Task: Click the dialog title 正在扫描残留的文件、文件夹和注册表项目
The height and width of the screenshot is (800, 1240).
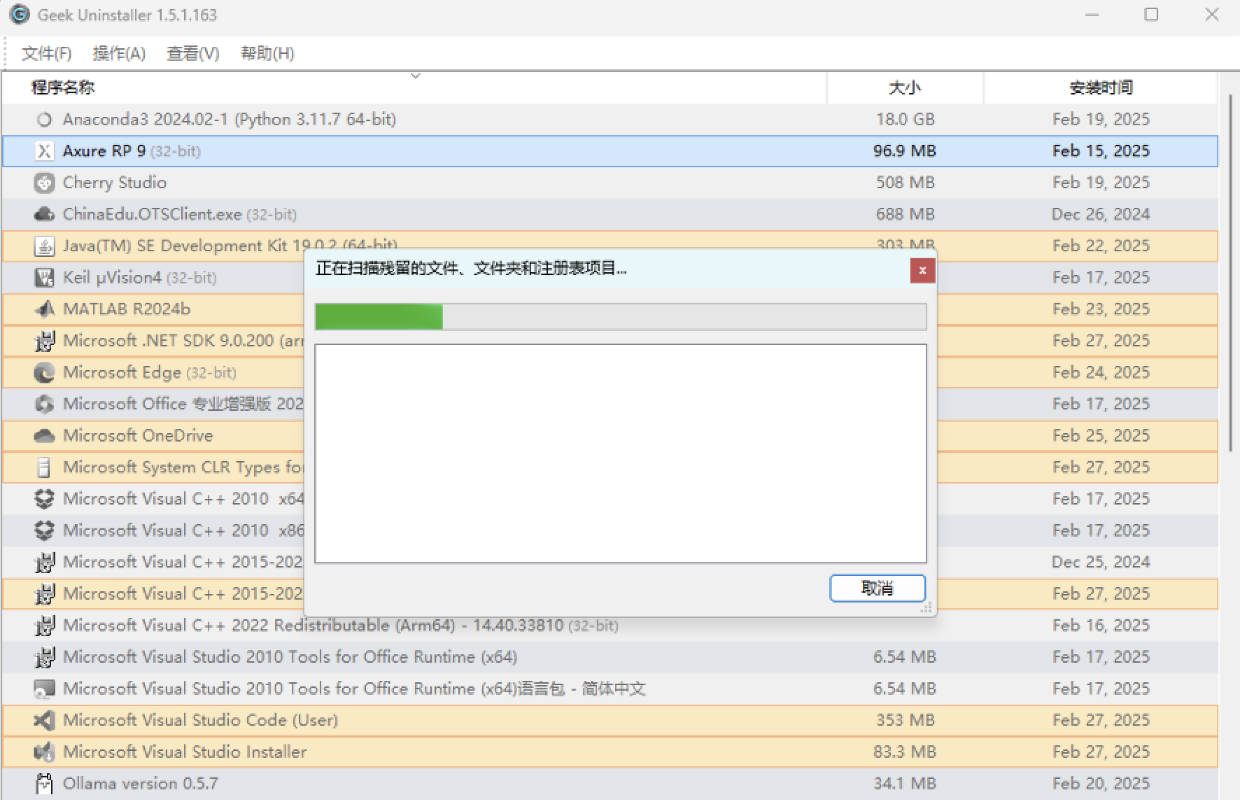Action: point(471,269)
